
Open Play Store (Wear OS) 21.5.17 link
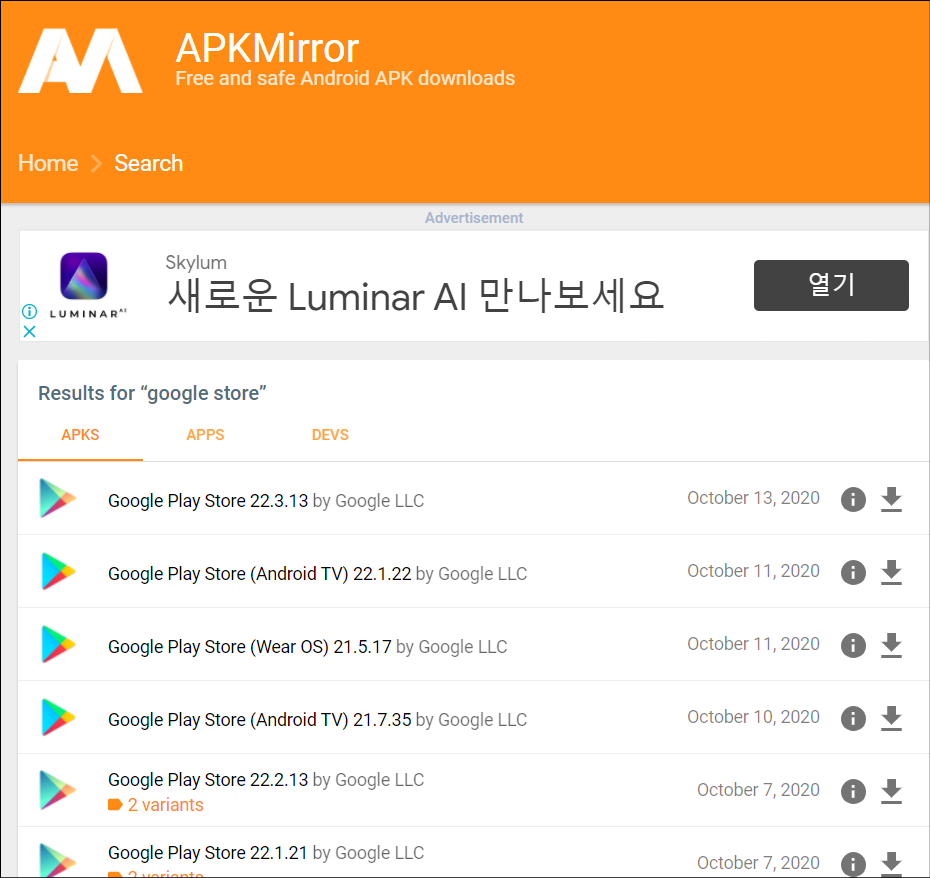(x=250, y=647)
